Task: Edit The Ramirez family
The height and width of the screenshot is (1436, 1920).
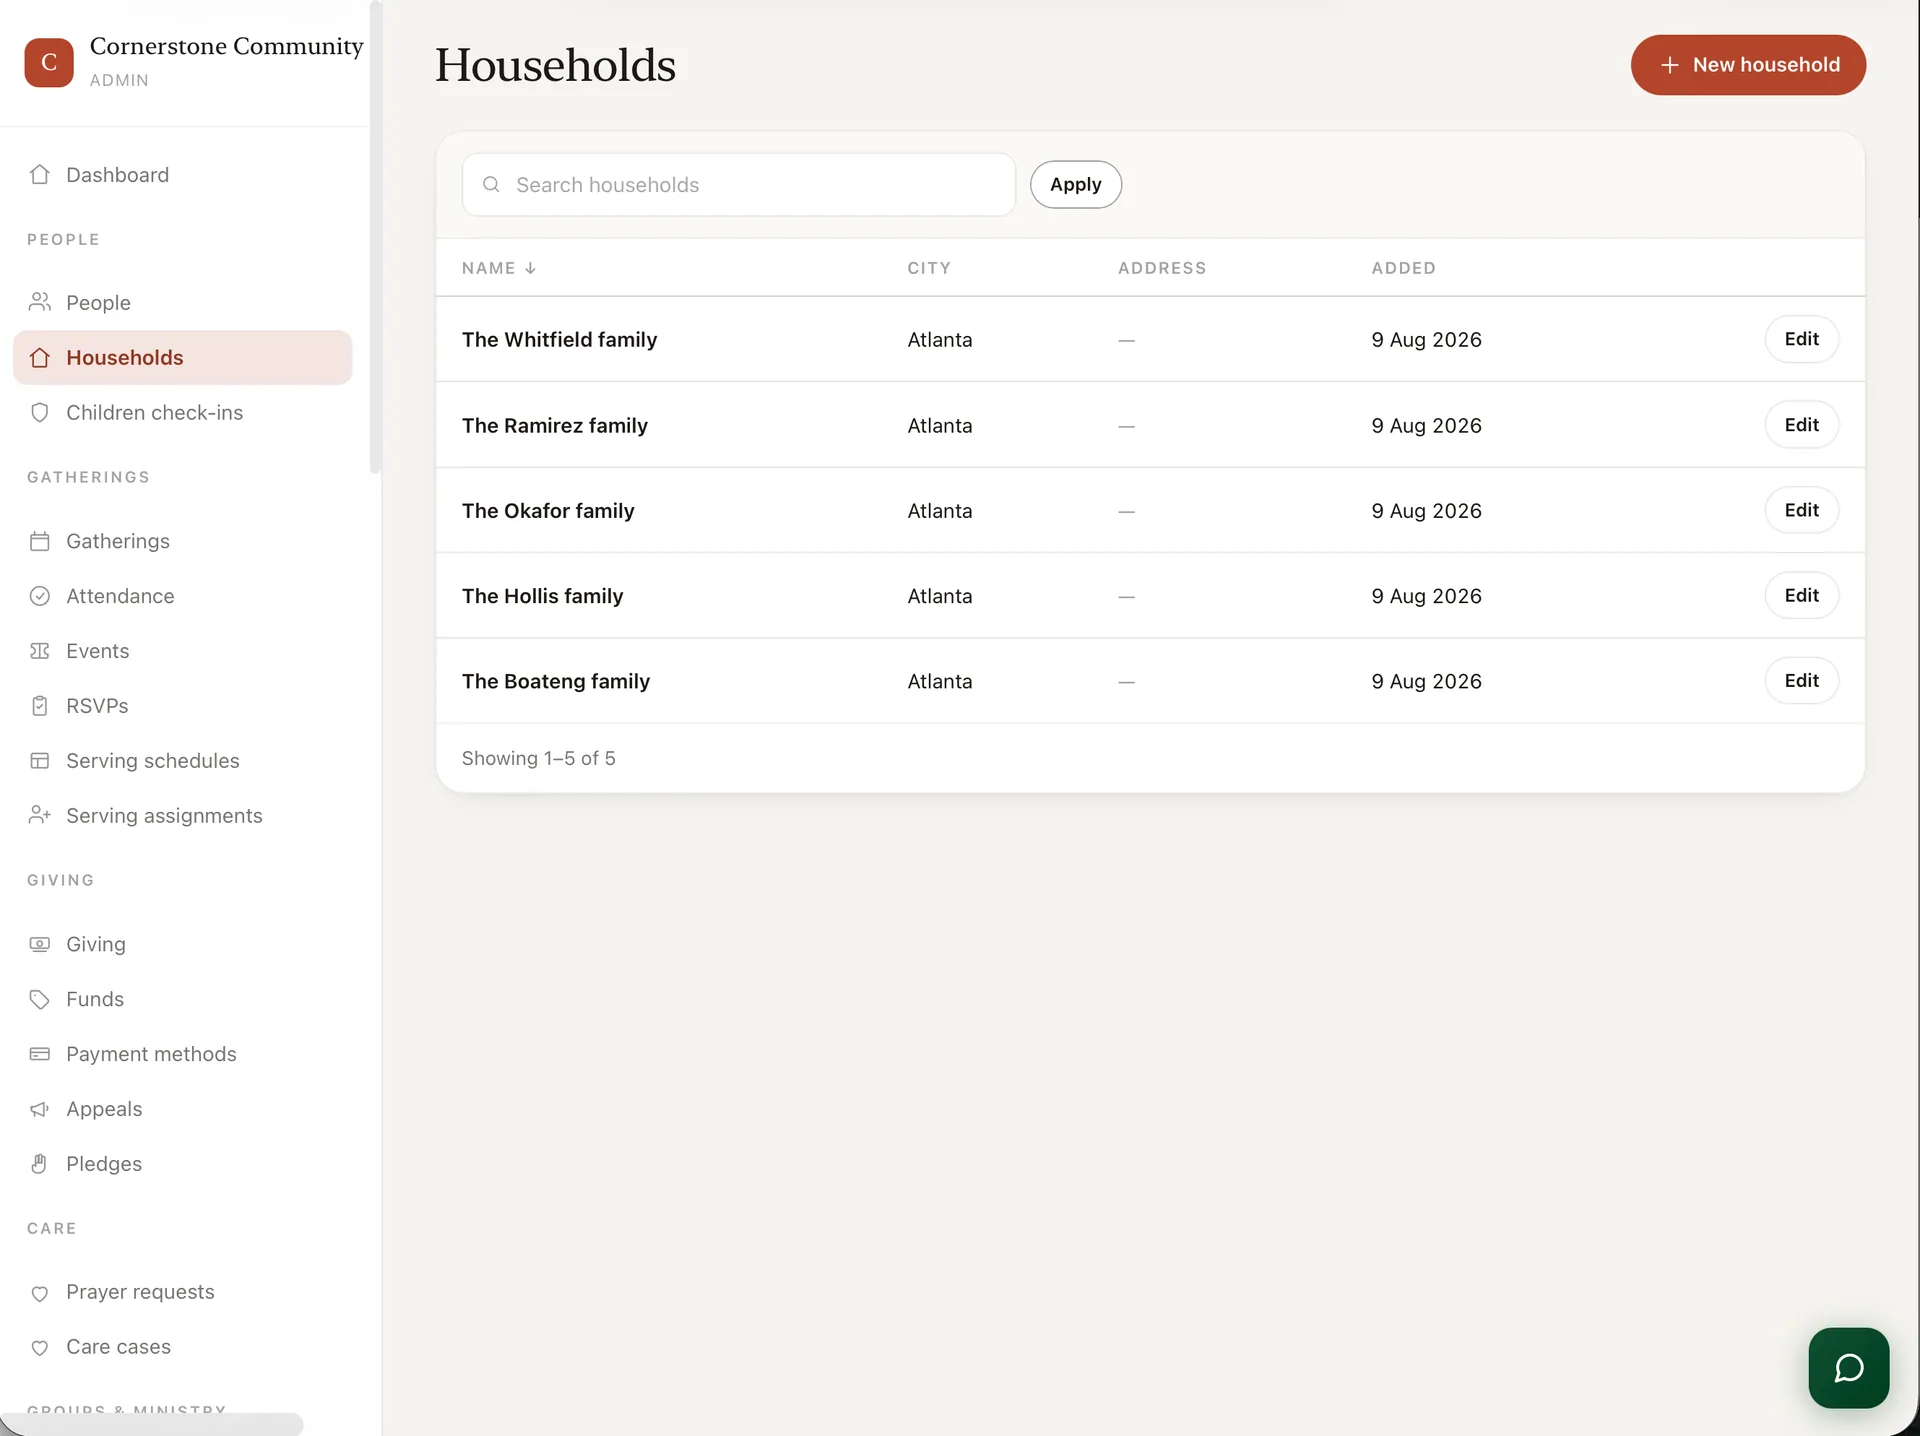Action: (1801, 425)
